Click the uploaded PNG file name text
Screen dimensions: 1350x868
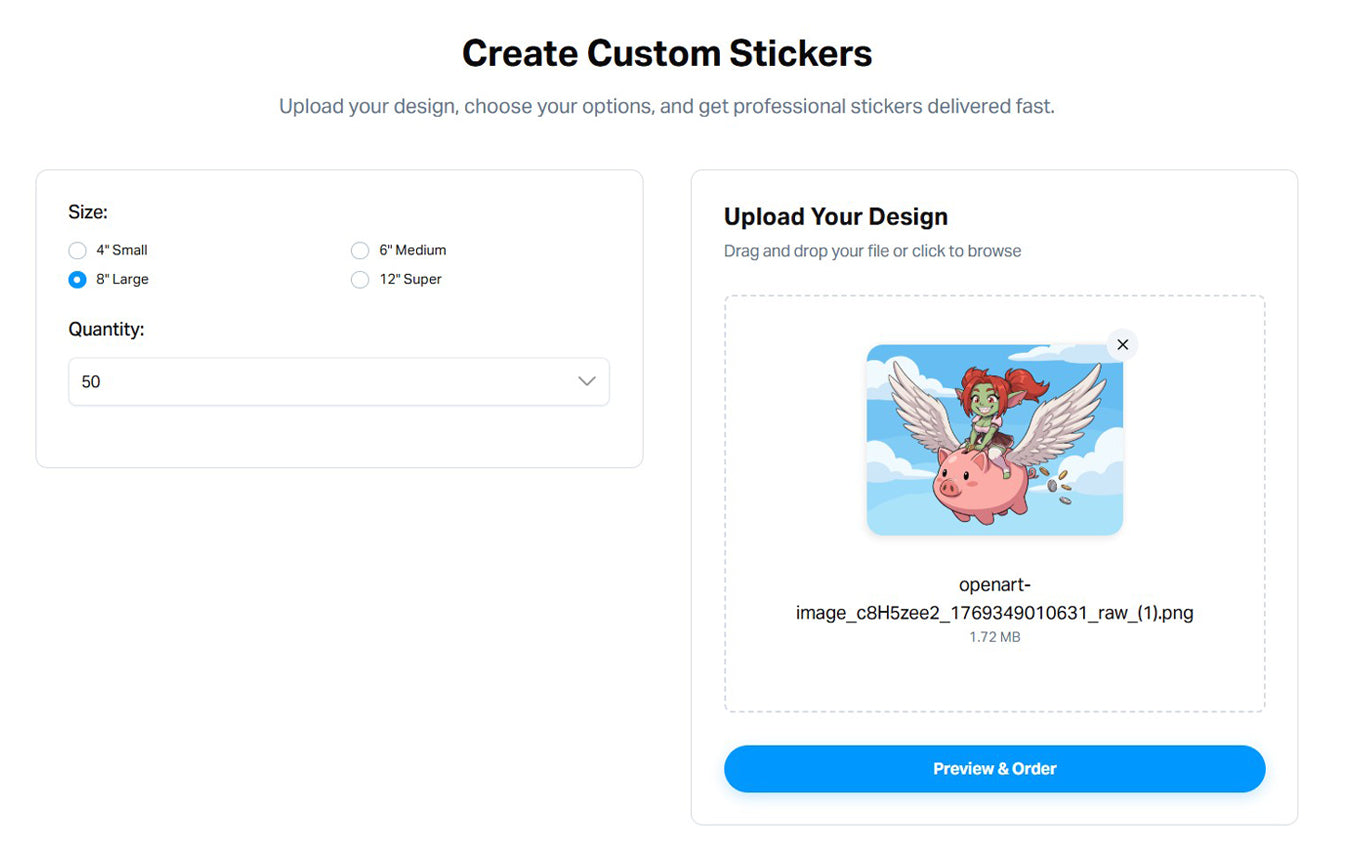pyautogui.click(x=994, y=599)
